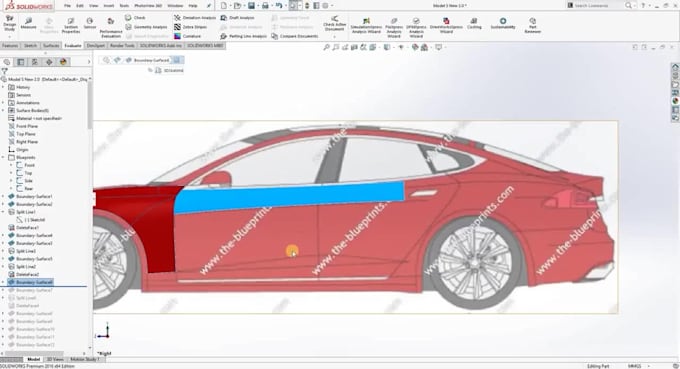The height and width of the screenshot is (369, 680).
Task: Expand the History folder in the tree
Action: pos(3,87)
